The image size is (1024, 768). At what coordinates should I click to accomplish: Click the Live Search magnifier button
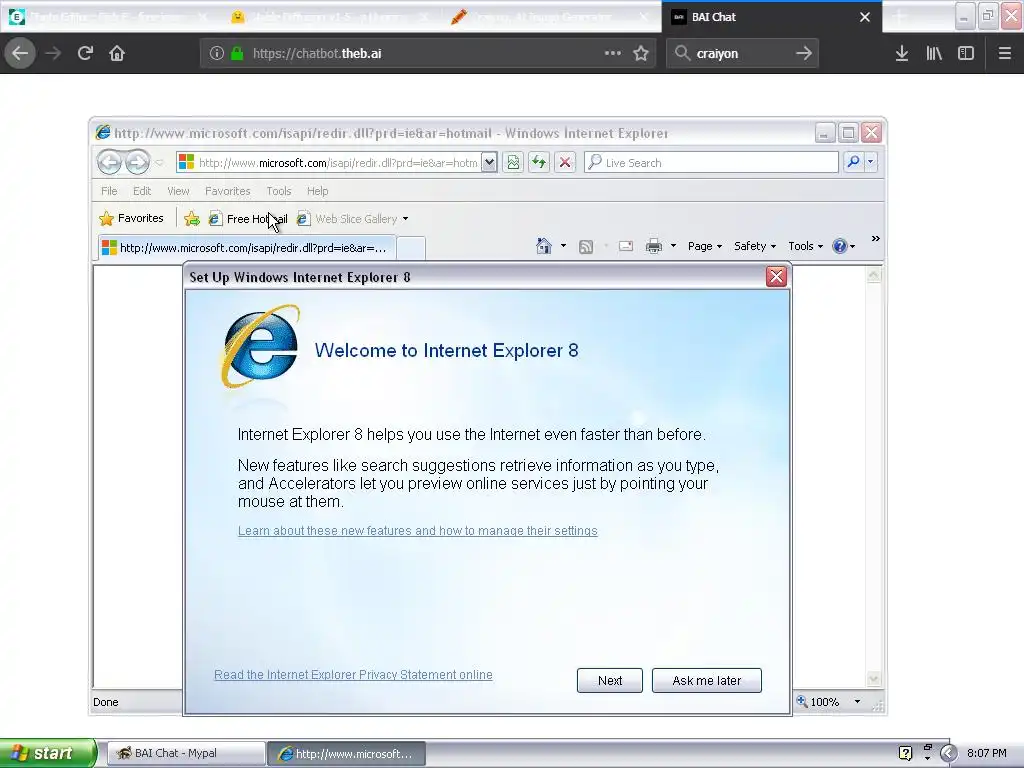click(x=853, y=162)
